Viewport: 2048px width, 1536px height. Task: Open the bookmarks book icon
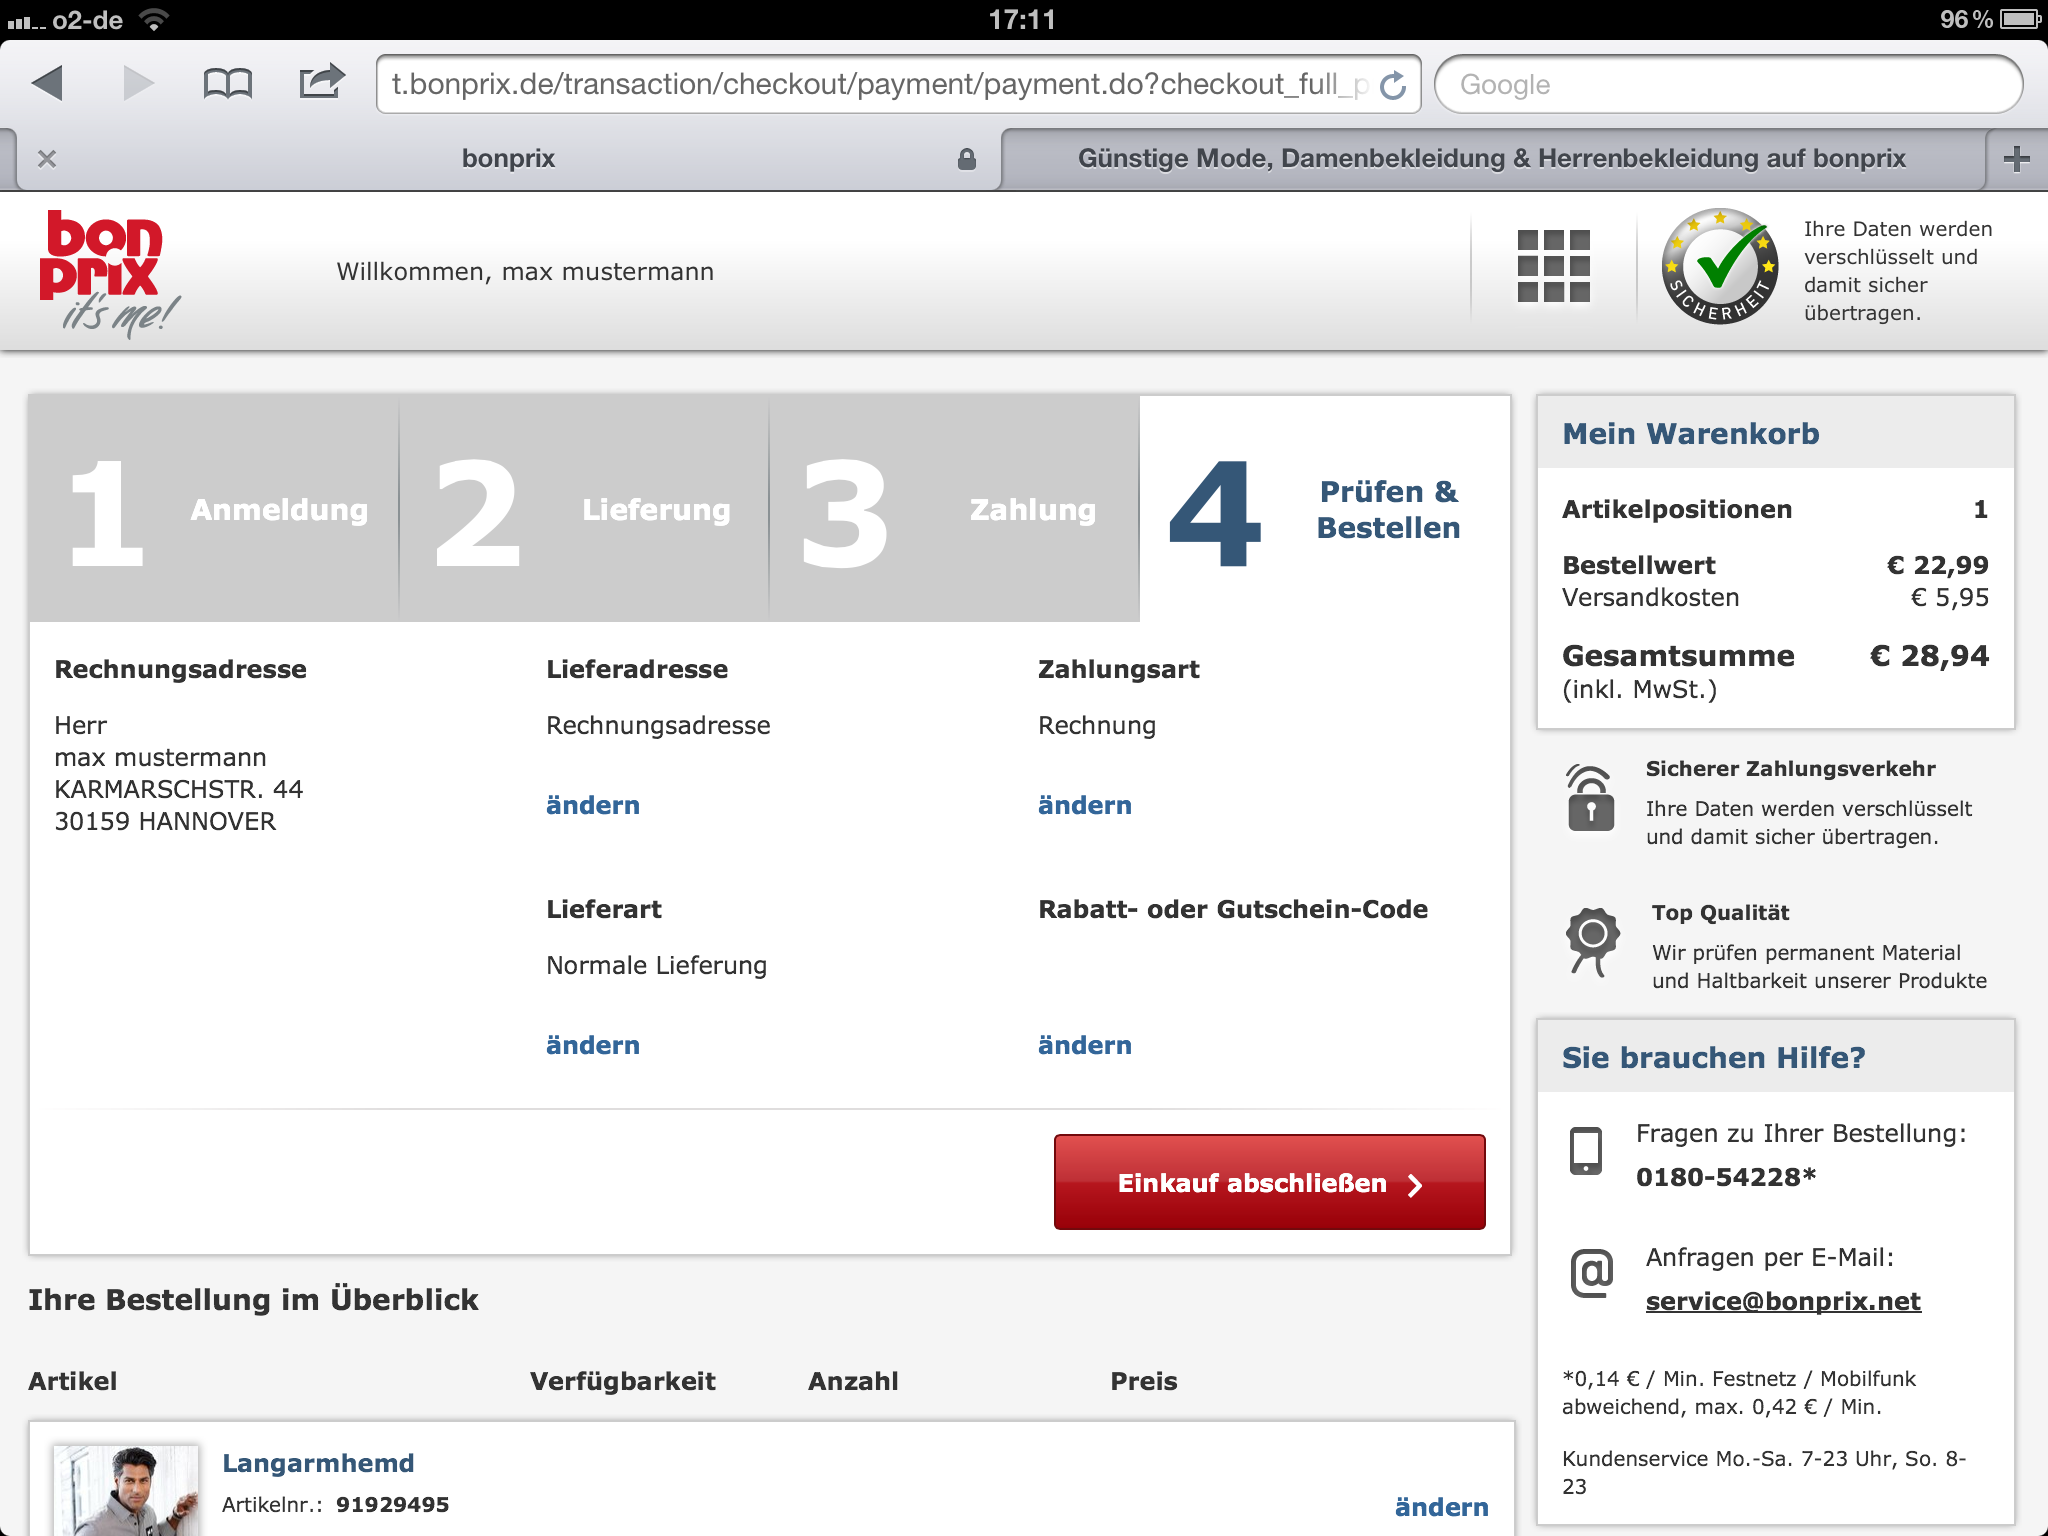(x=228, y=83)
